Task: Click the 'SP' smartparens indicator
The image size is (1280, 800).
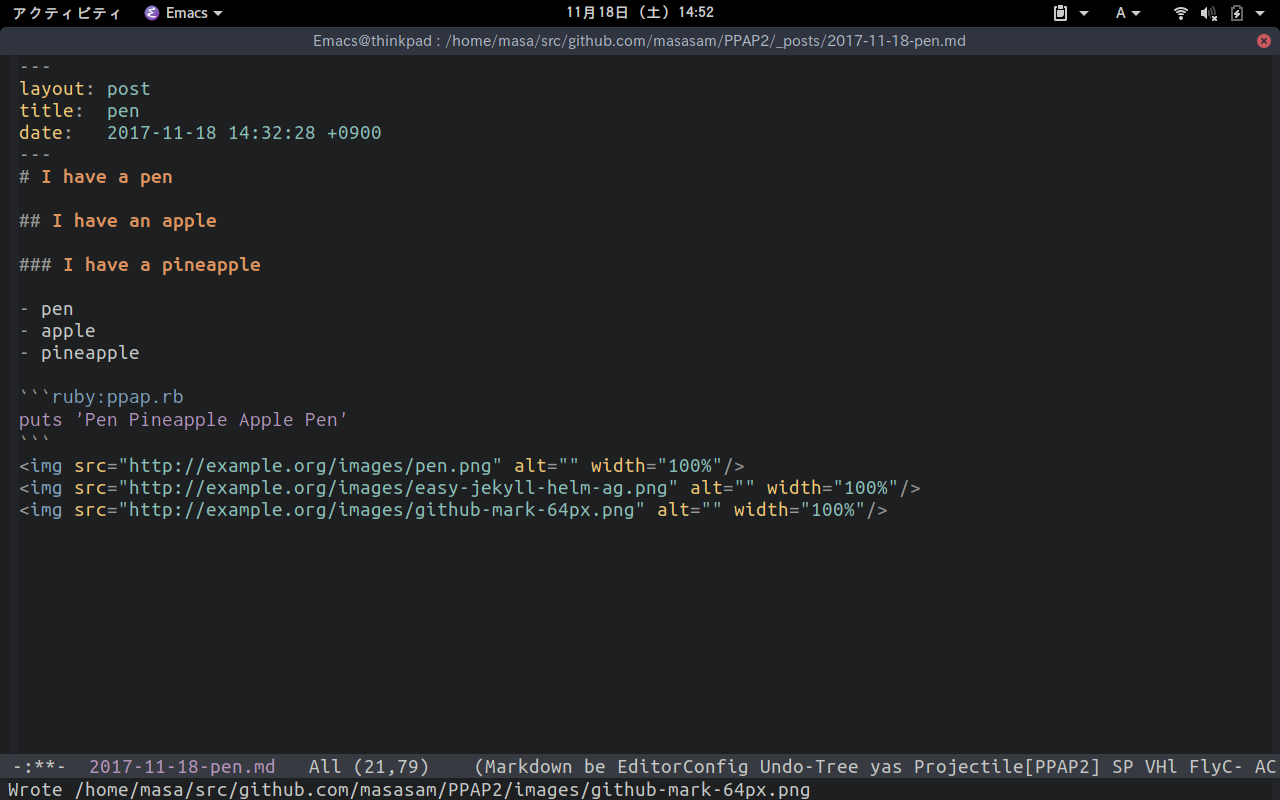Action: [x=1123, y=767]
